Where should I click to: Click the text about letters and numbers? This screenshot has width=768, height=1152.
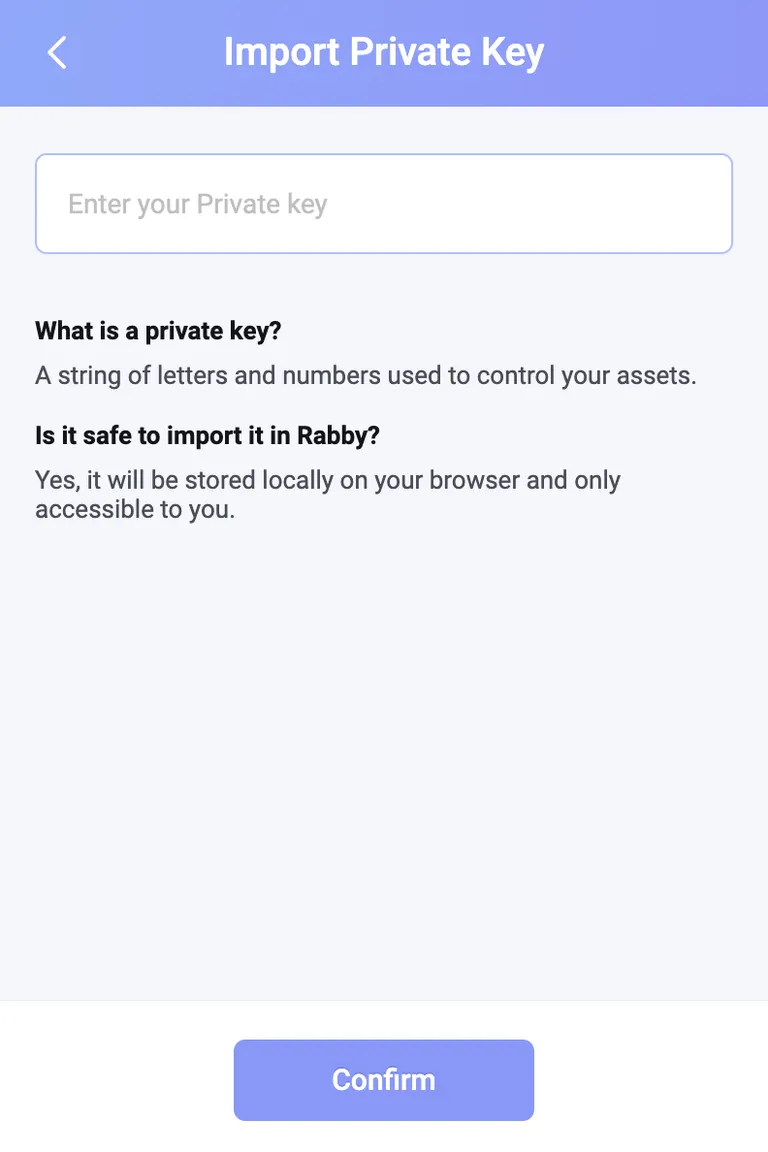click(x=365, y=375)
